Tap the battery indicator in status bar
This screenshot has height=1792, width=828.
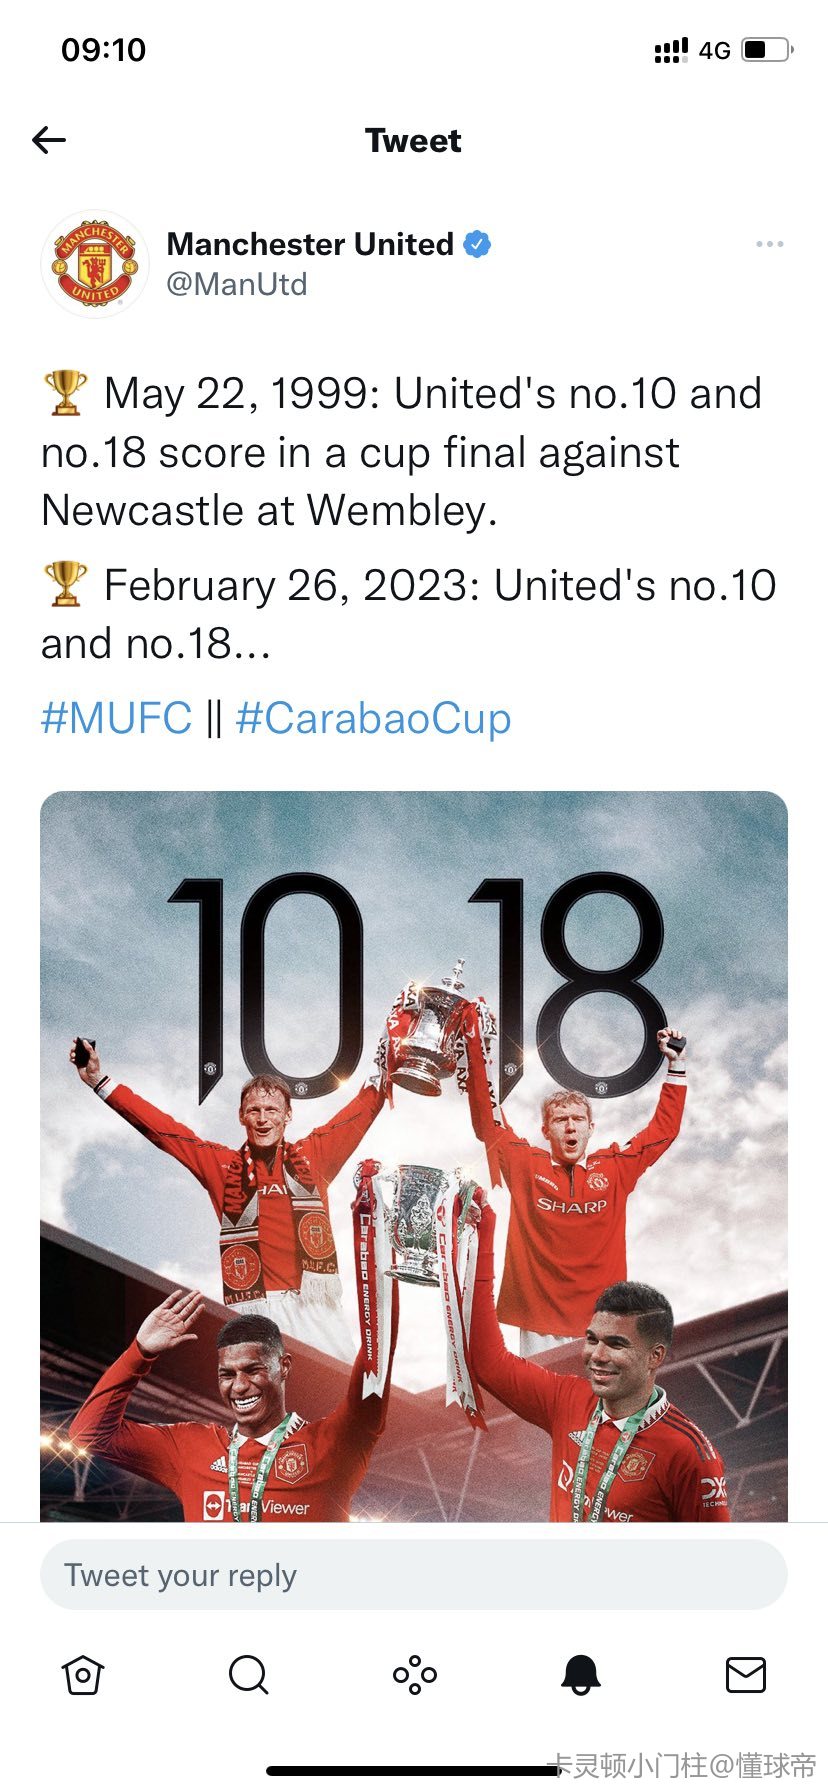tap(767, 49)
